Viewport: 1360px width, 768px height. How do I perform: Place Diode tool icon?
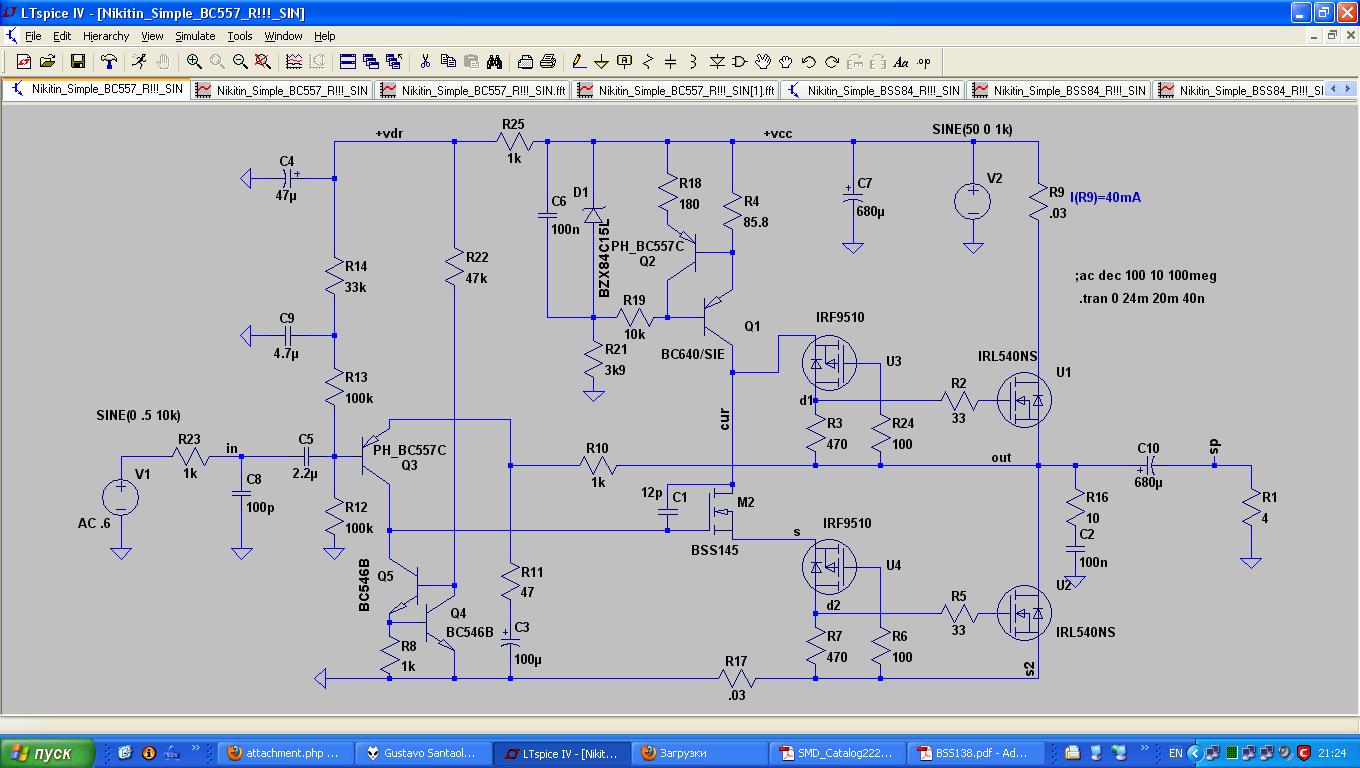tap(717, 62)
